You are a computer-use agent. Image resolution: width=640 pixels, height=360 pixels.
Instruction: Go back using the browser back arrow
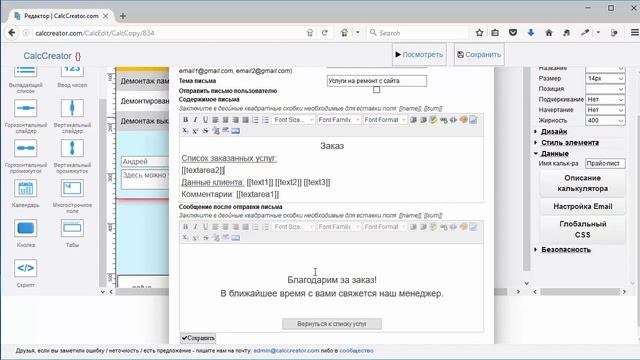pyautogui.click(x=12, y=33)
